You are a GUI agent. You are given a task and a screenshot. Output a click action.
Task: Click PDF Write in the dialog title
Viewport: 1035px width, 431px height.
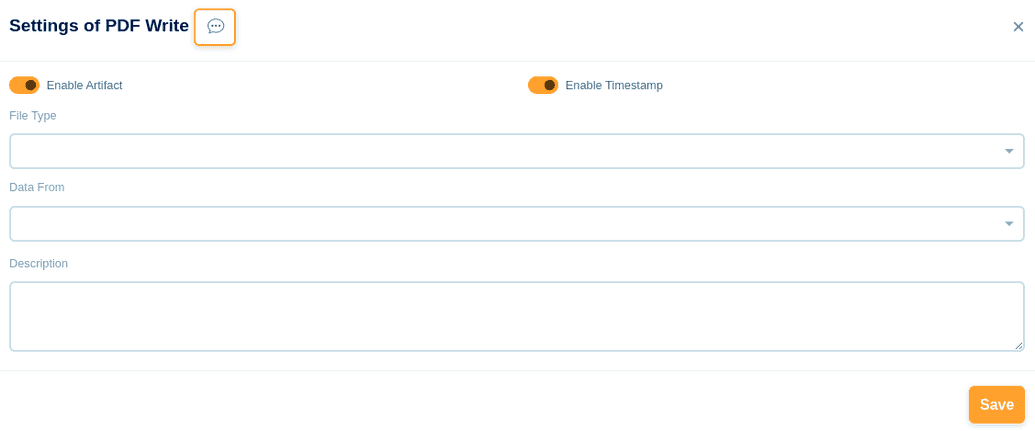[146, 26]
